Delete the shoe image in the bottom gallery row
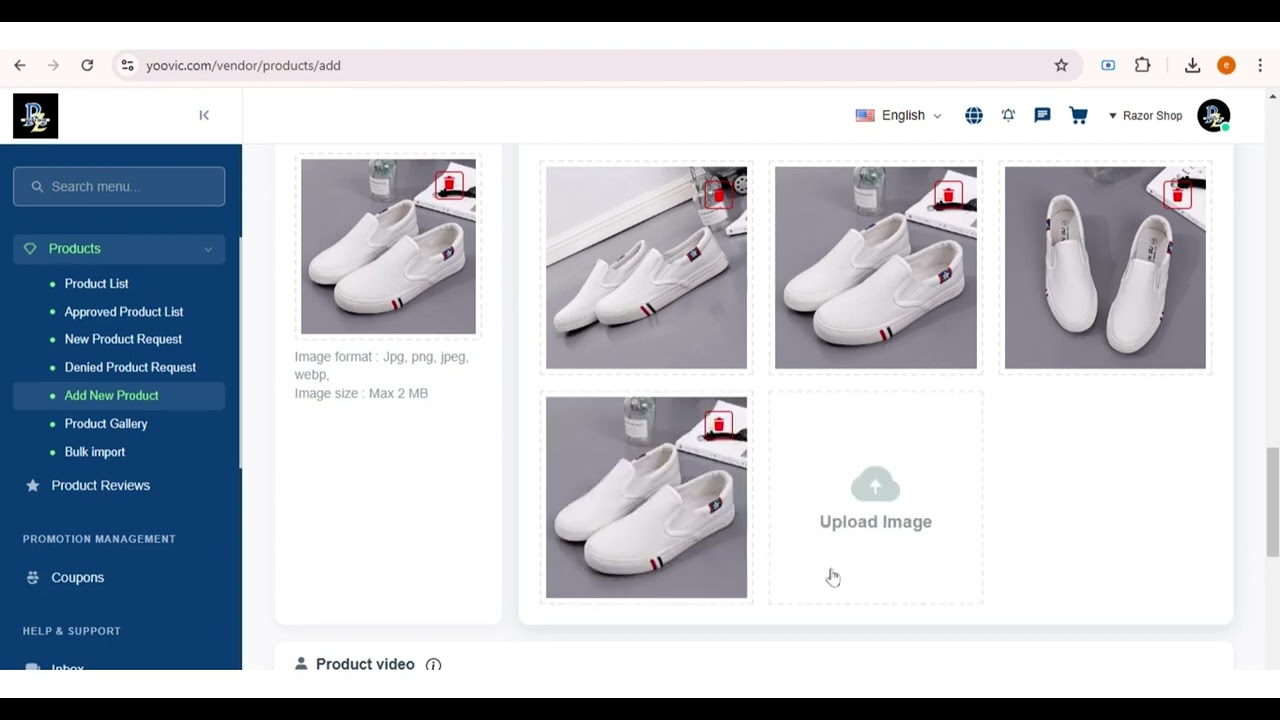 tap(719, 424)
